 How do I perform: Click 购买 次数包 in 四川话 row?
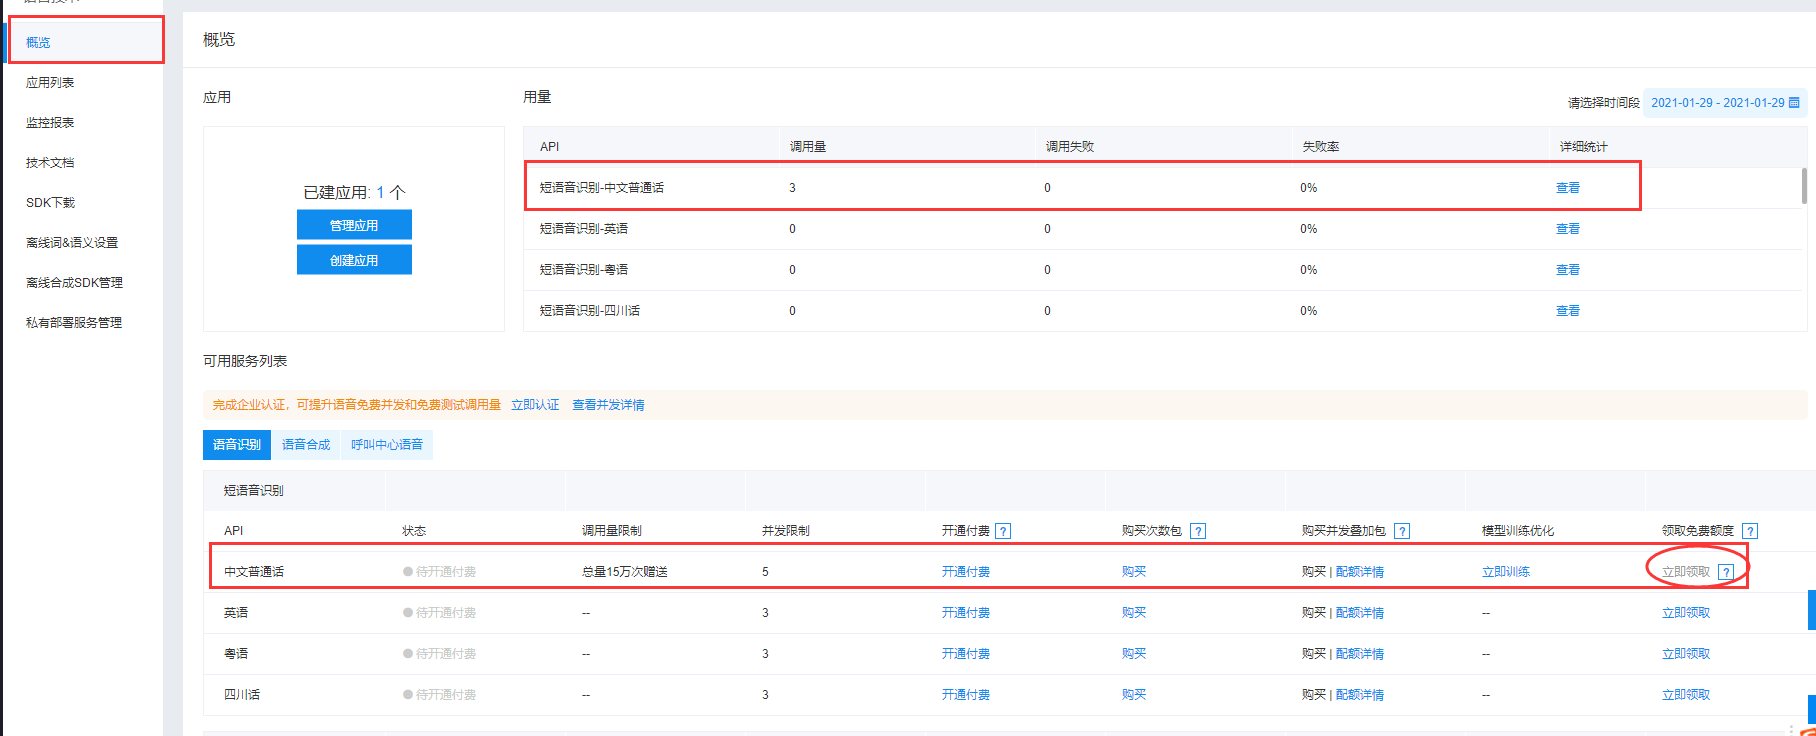coord(1134,695)
